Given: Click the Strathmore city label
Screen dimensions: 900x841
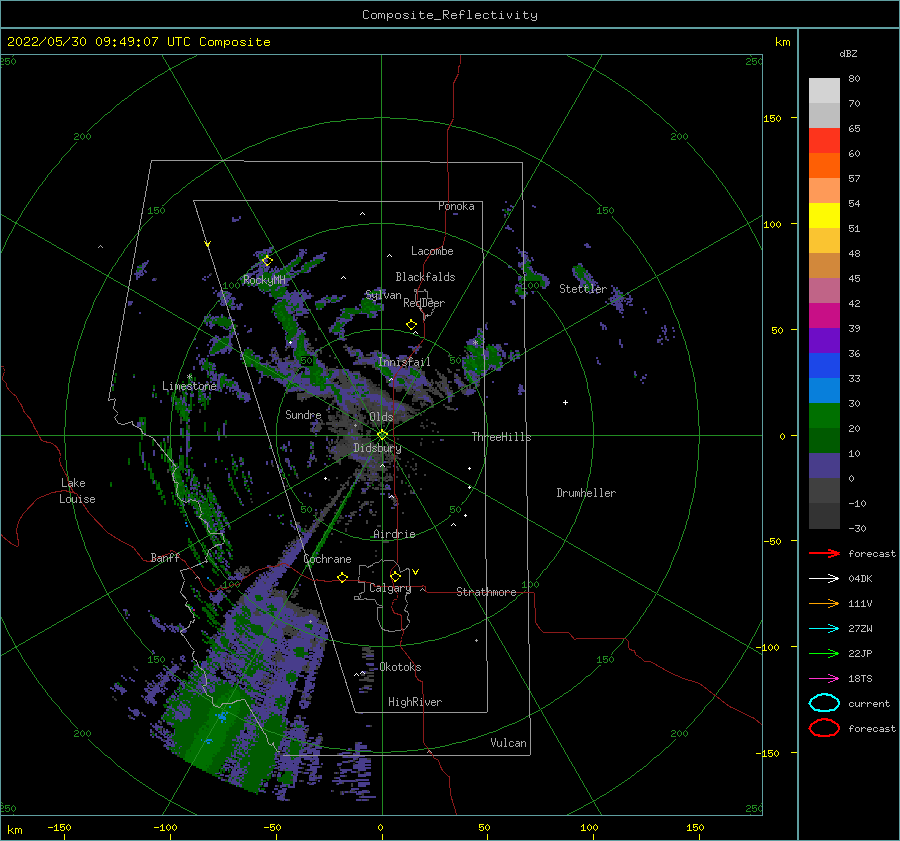Looking at the screenshot, I should pyautogui.click(x=486, y=592).
